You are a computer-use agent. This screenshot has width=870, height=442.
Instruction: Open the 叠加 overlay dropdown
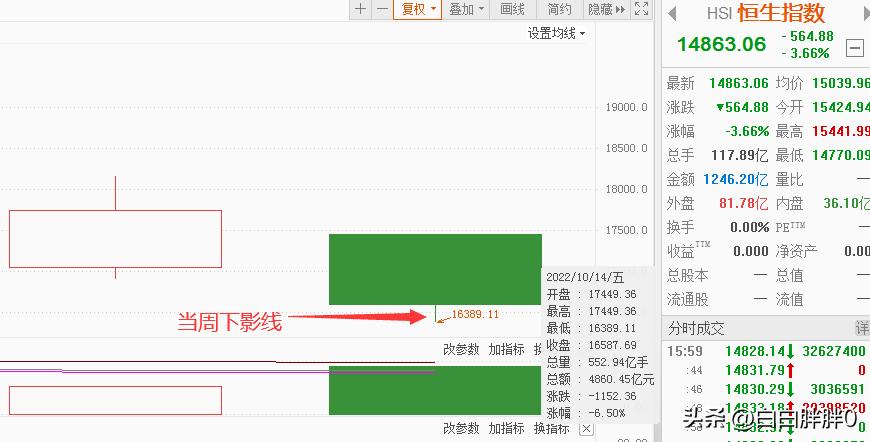tap(466, 9)
